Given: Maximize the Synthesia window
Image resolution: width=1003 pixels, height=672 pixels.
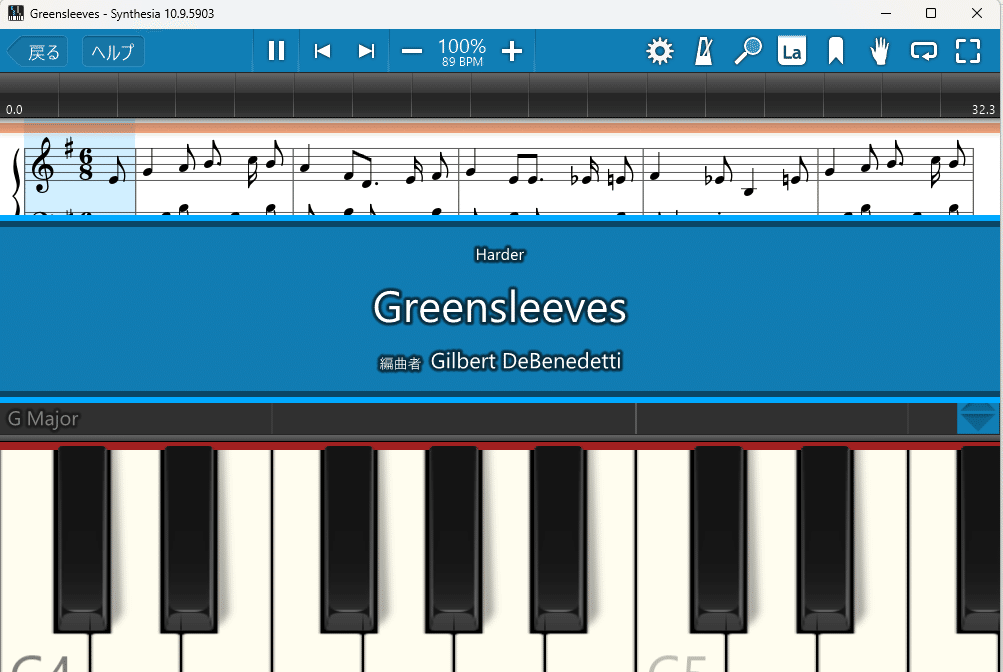Looking at the screenshot, I should 931,13.
